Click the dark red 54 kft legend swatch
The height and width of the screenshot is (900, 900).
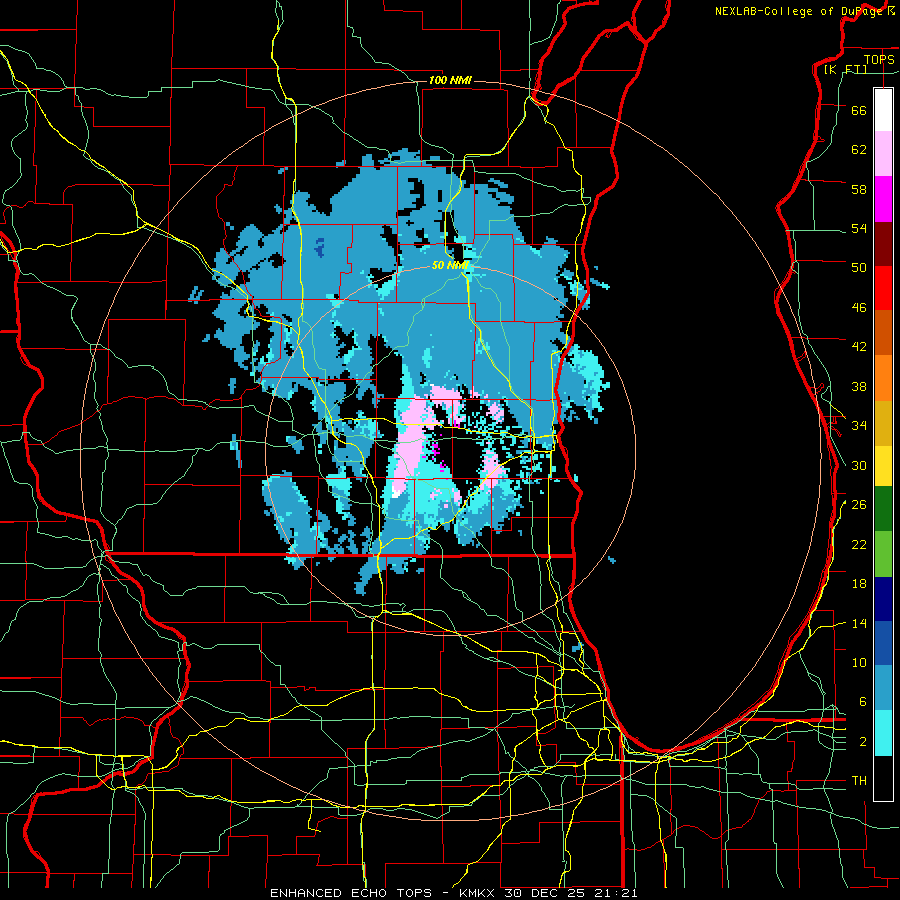[x=883, y=244]
